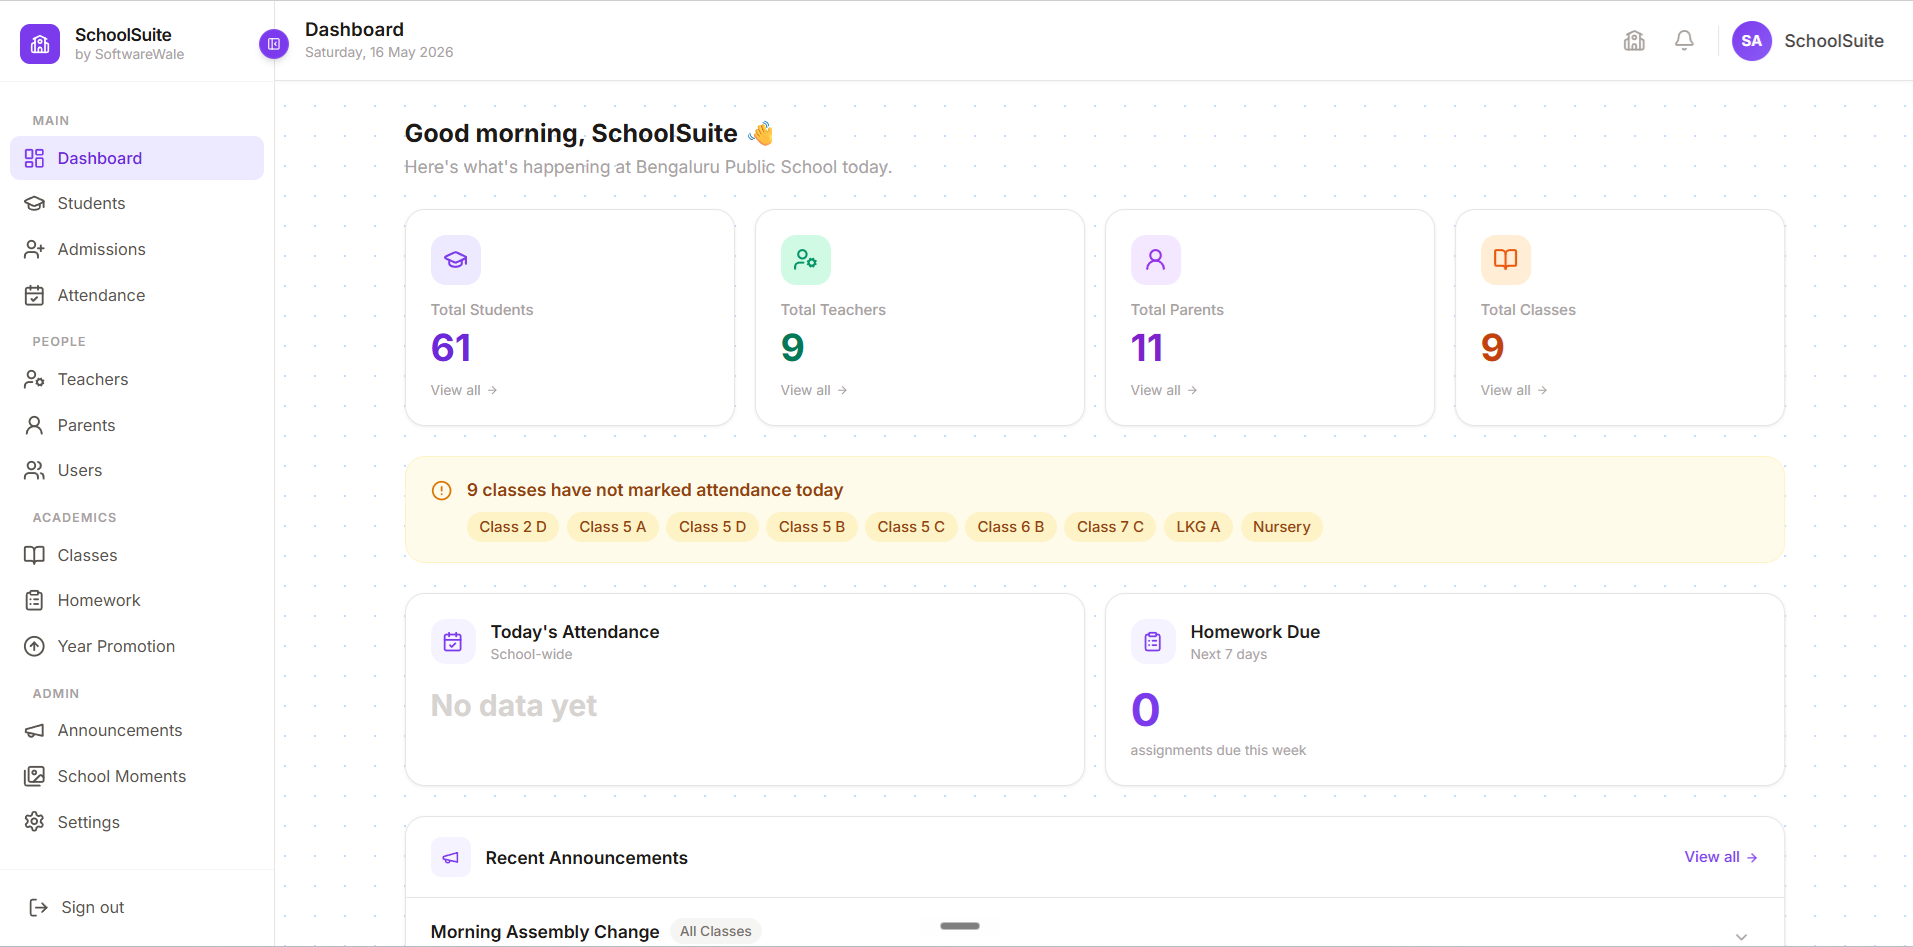The image size is (1913, 947).
Task: Open the Students menu item
Action: [x=137, y=204]
